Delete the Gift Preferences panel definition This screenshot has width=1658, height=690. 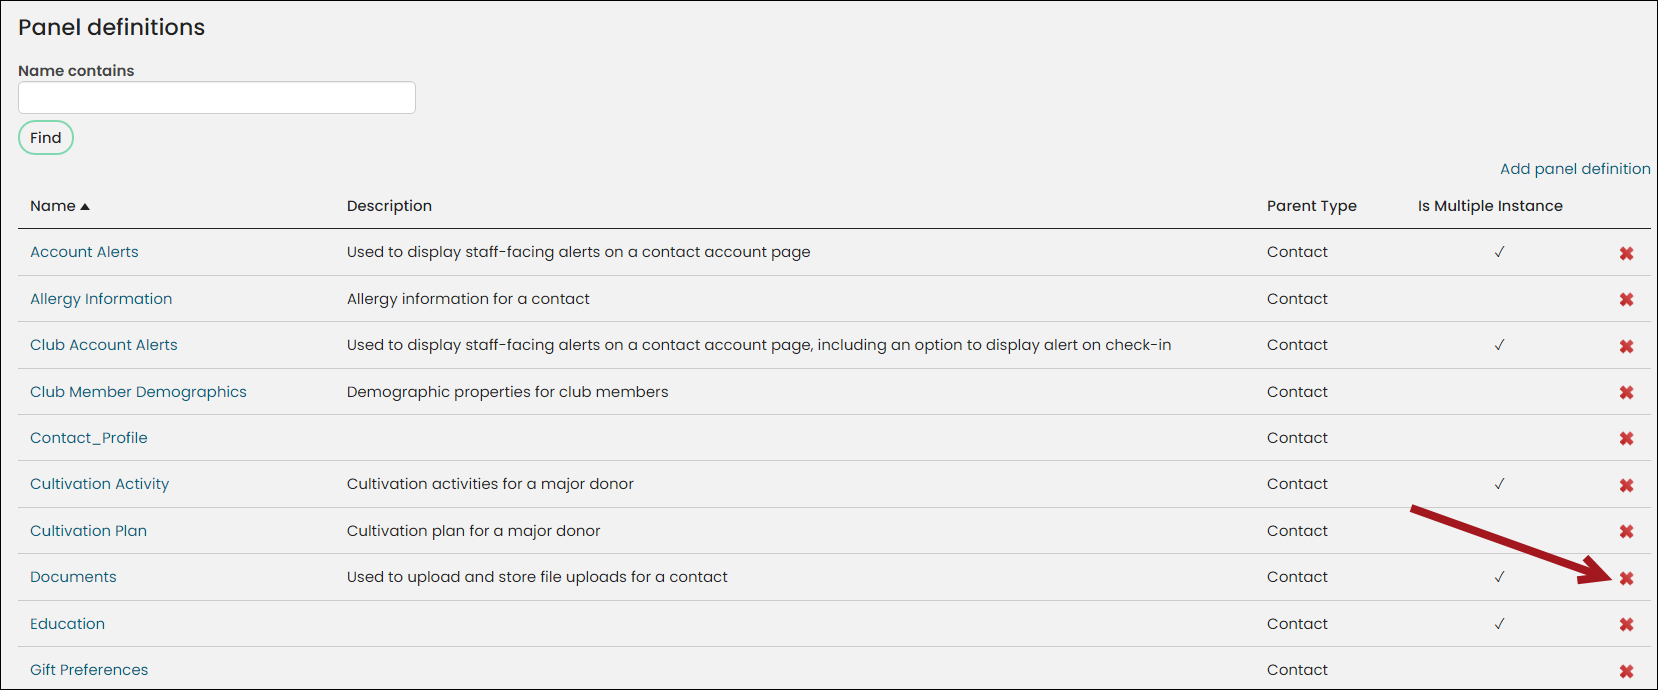[x=1626, y=672]
